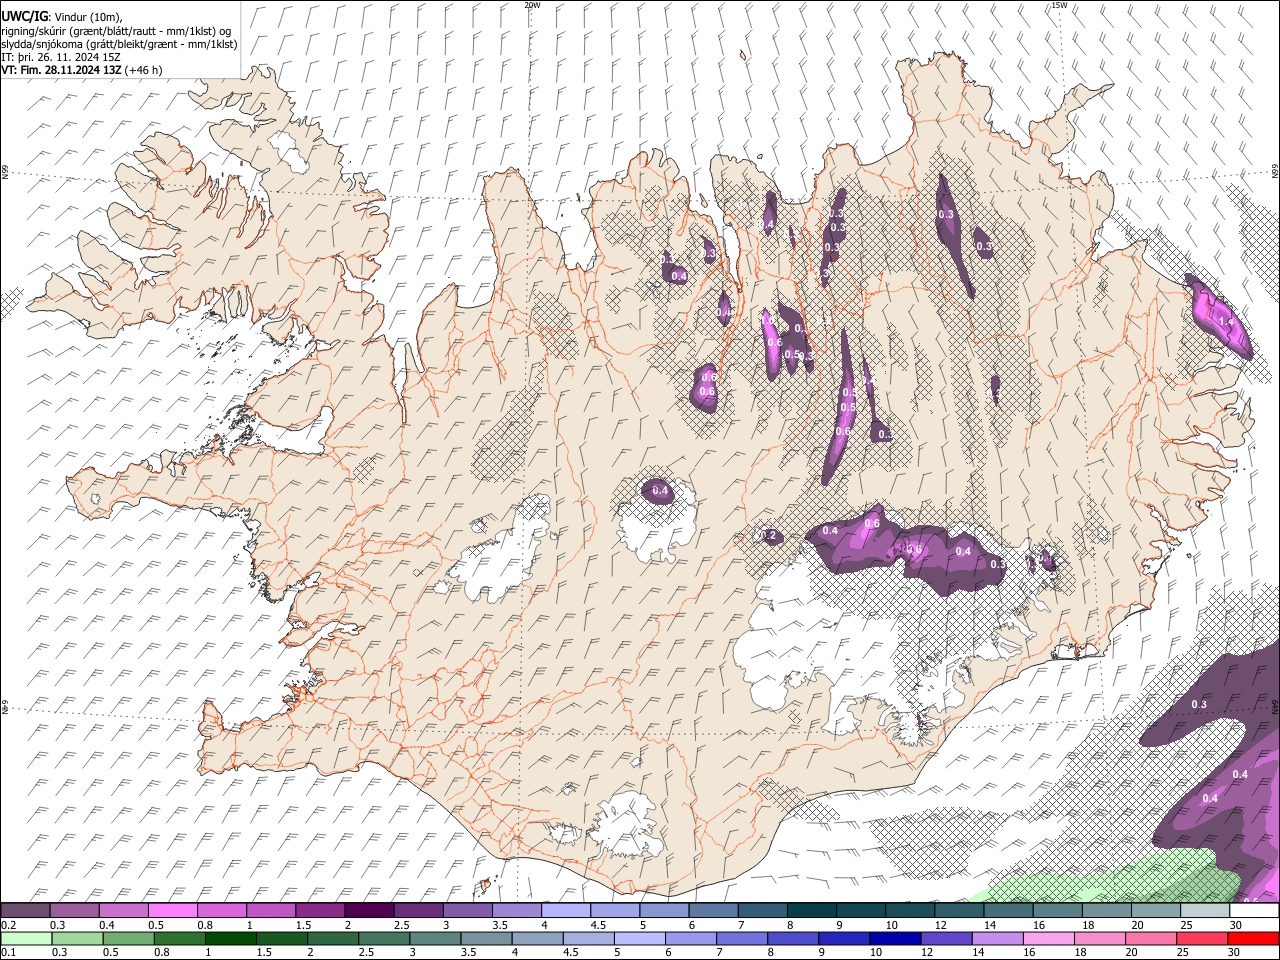
Task: Select the rain legend swatch between 5 and 6
Action: coord(641,939)
